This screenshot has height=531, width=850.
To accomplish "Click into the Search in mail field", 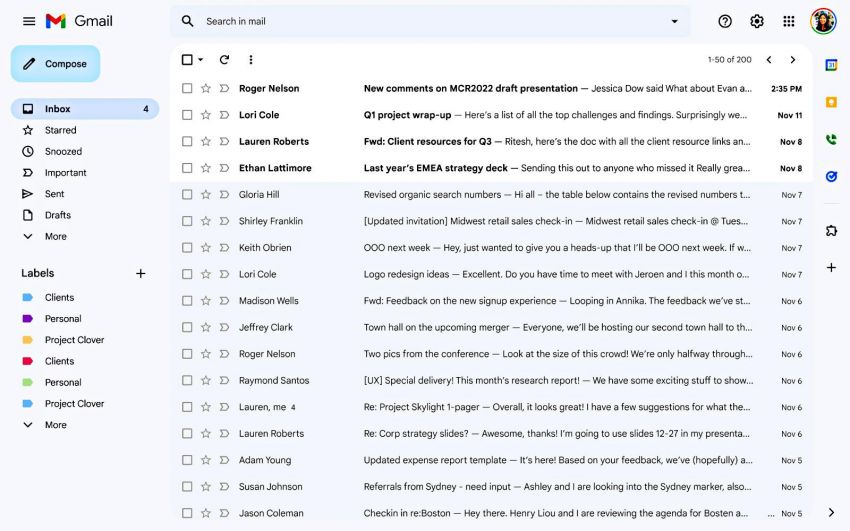I will pyautogui.click(x=420, y=21).
